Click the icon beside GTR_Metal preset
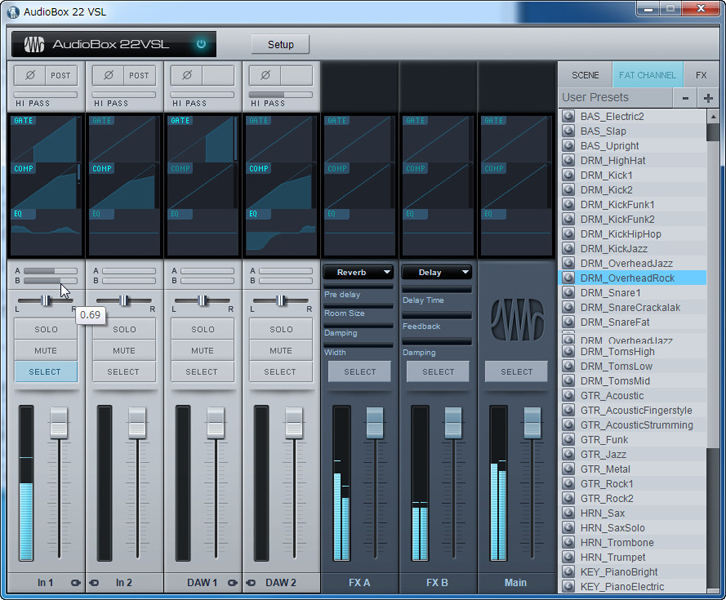726x600 pixels. (568, 469)
